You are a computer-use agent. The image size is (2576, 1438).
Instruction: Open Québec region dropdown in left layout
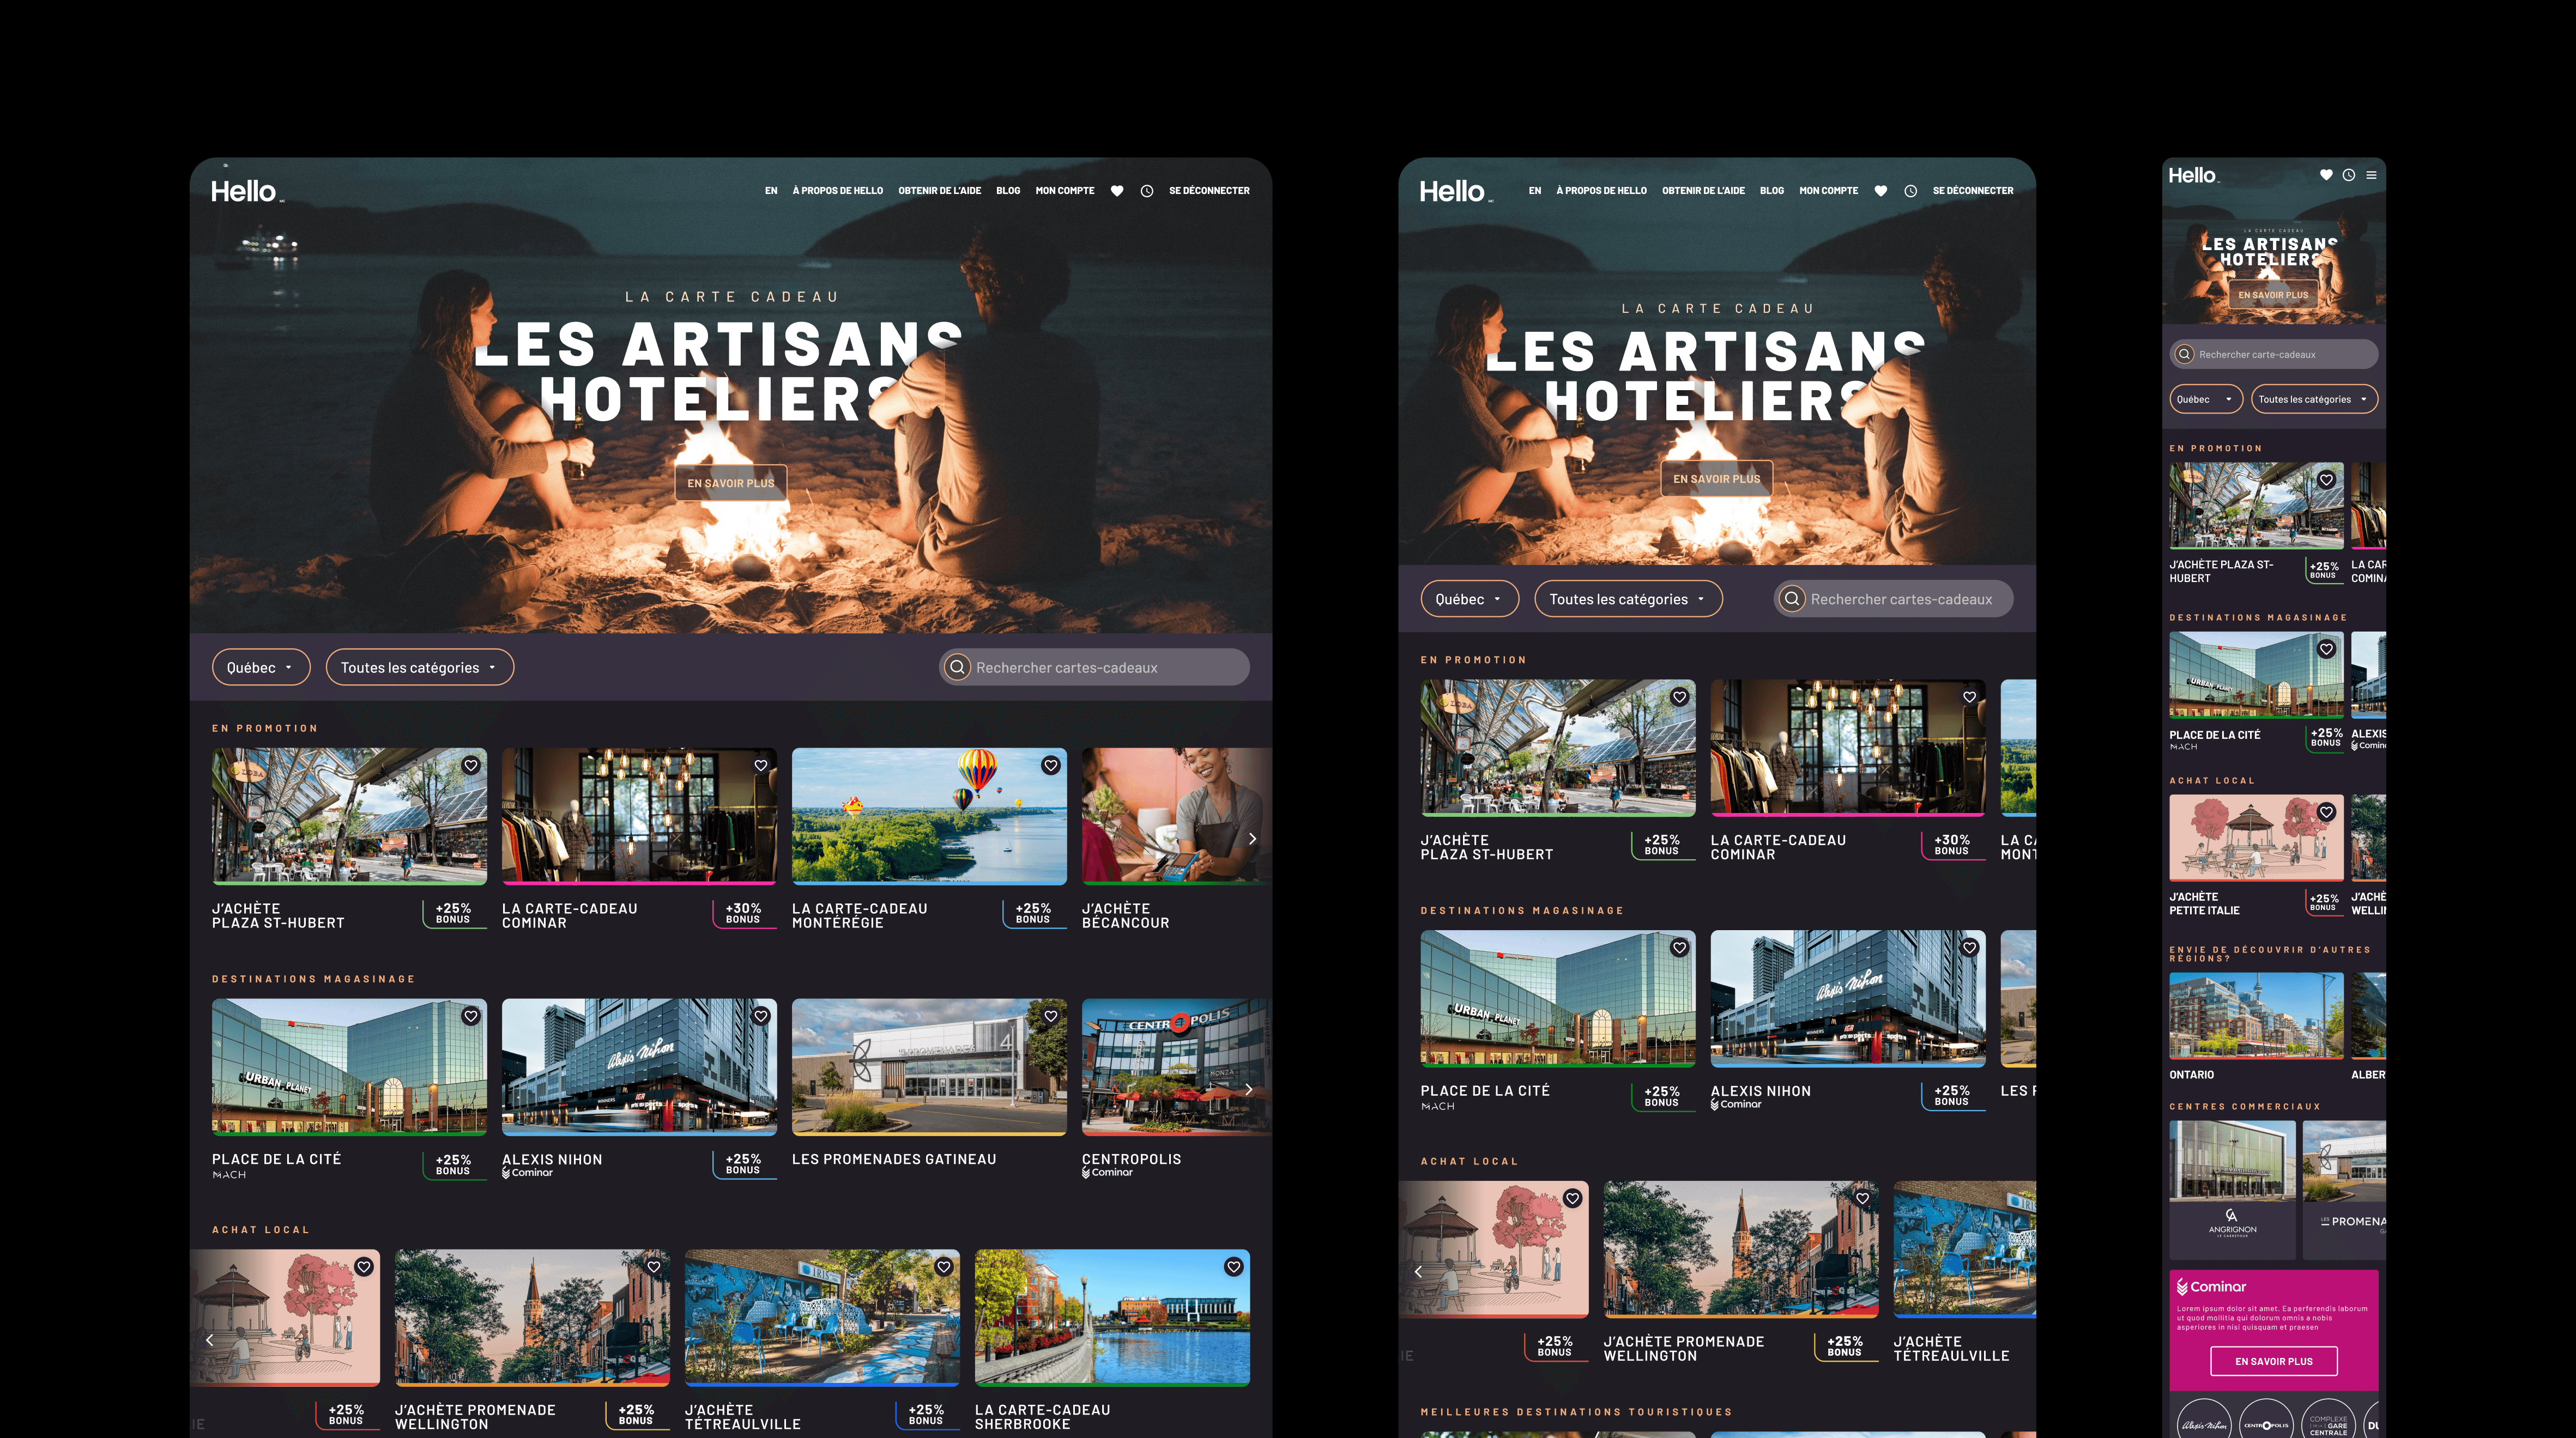pyautogui.click(x=260, y=668)
